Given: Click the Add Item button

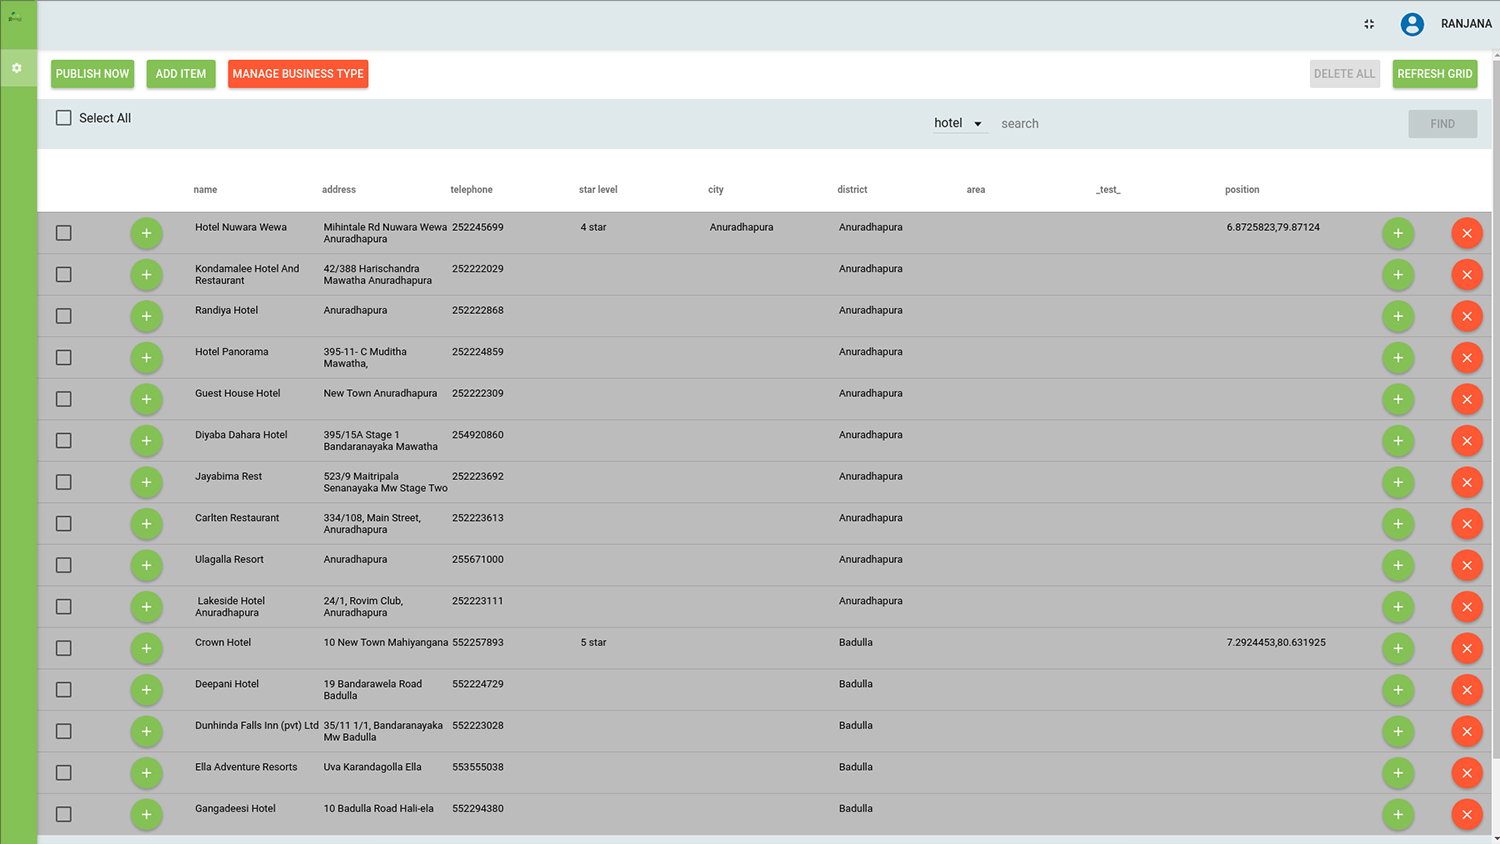Looking at the screenshot, I should coord(181,74).
